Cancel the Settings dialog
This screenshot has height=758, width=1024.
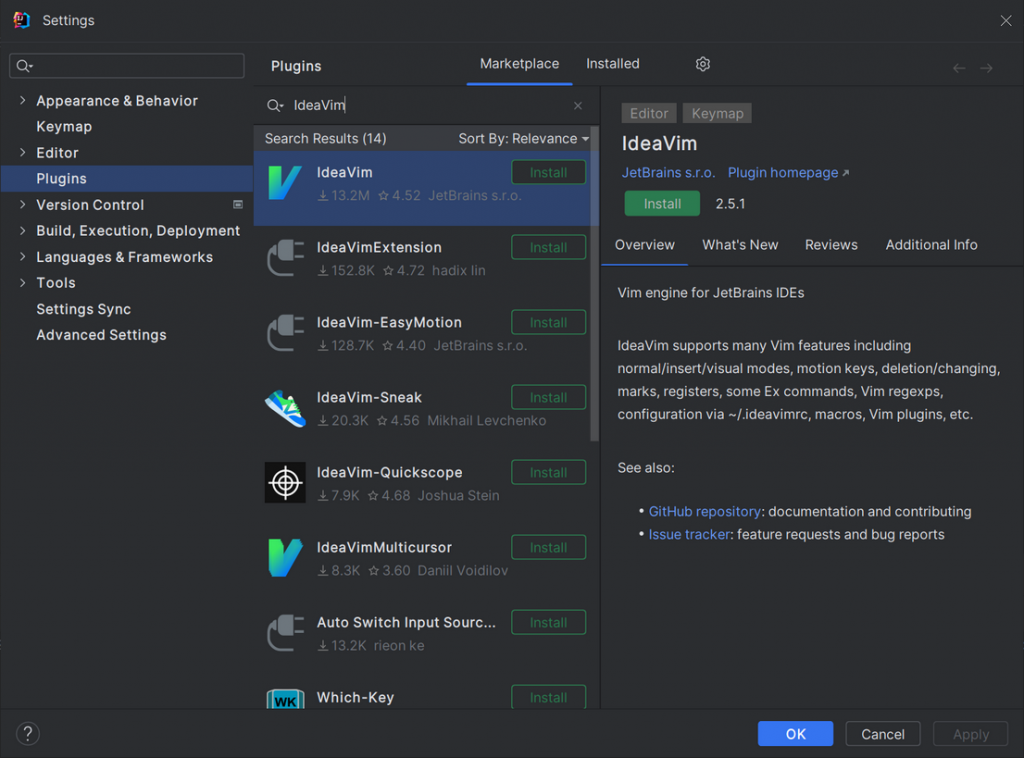coord(883,734)
